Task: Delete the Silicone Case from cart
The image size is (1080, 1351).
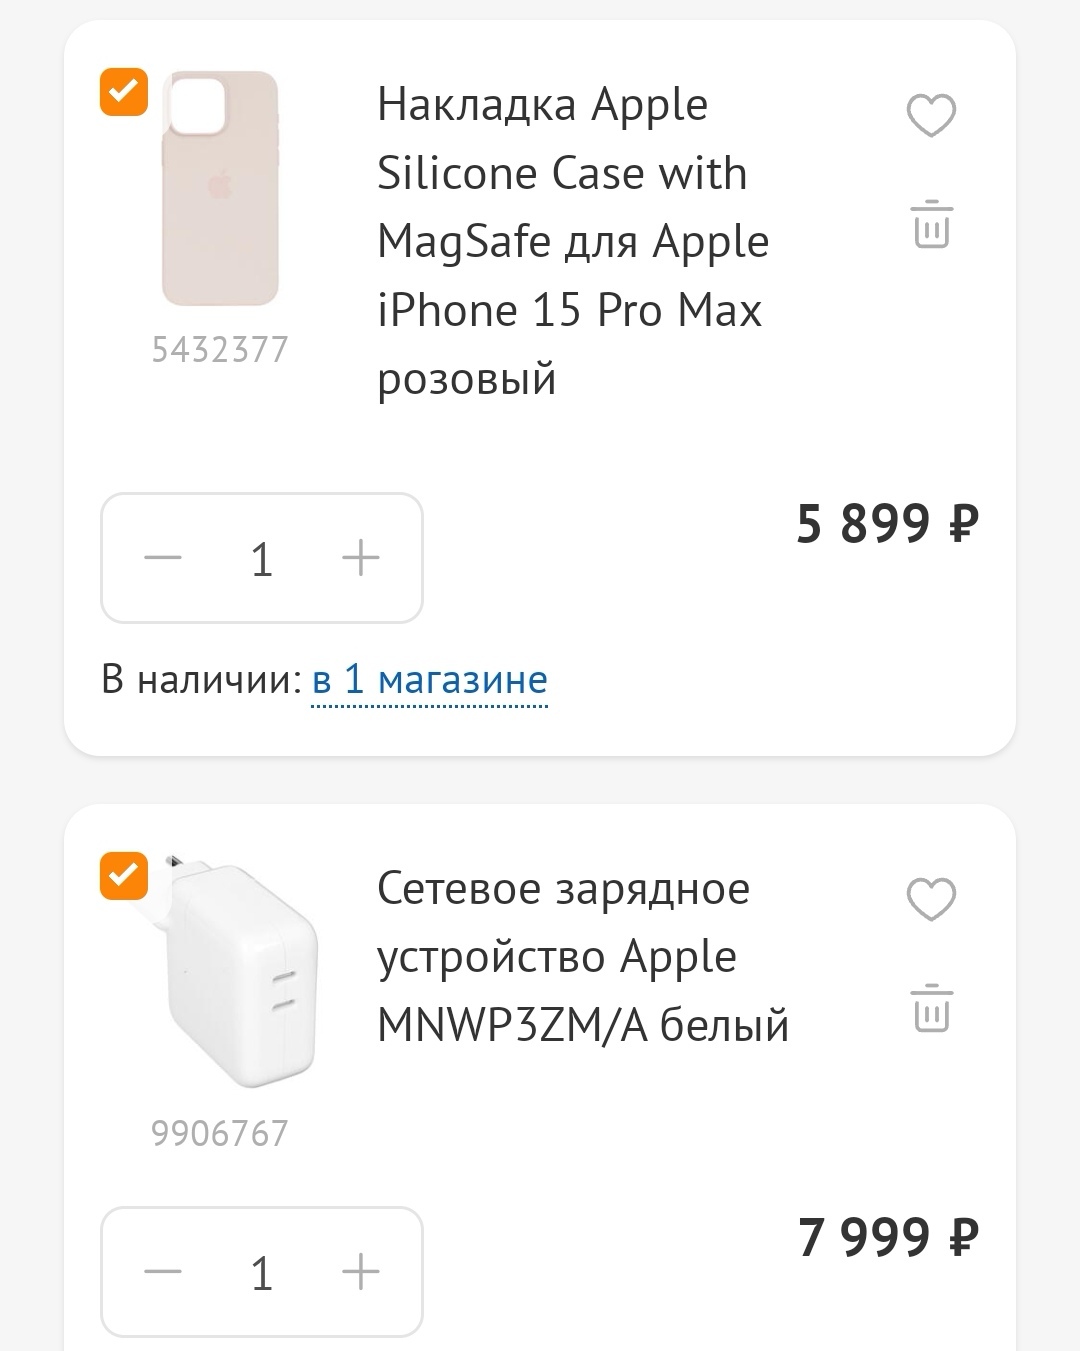Action: tap(931, 224)
